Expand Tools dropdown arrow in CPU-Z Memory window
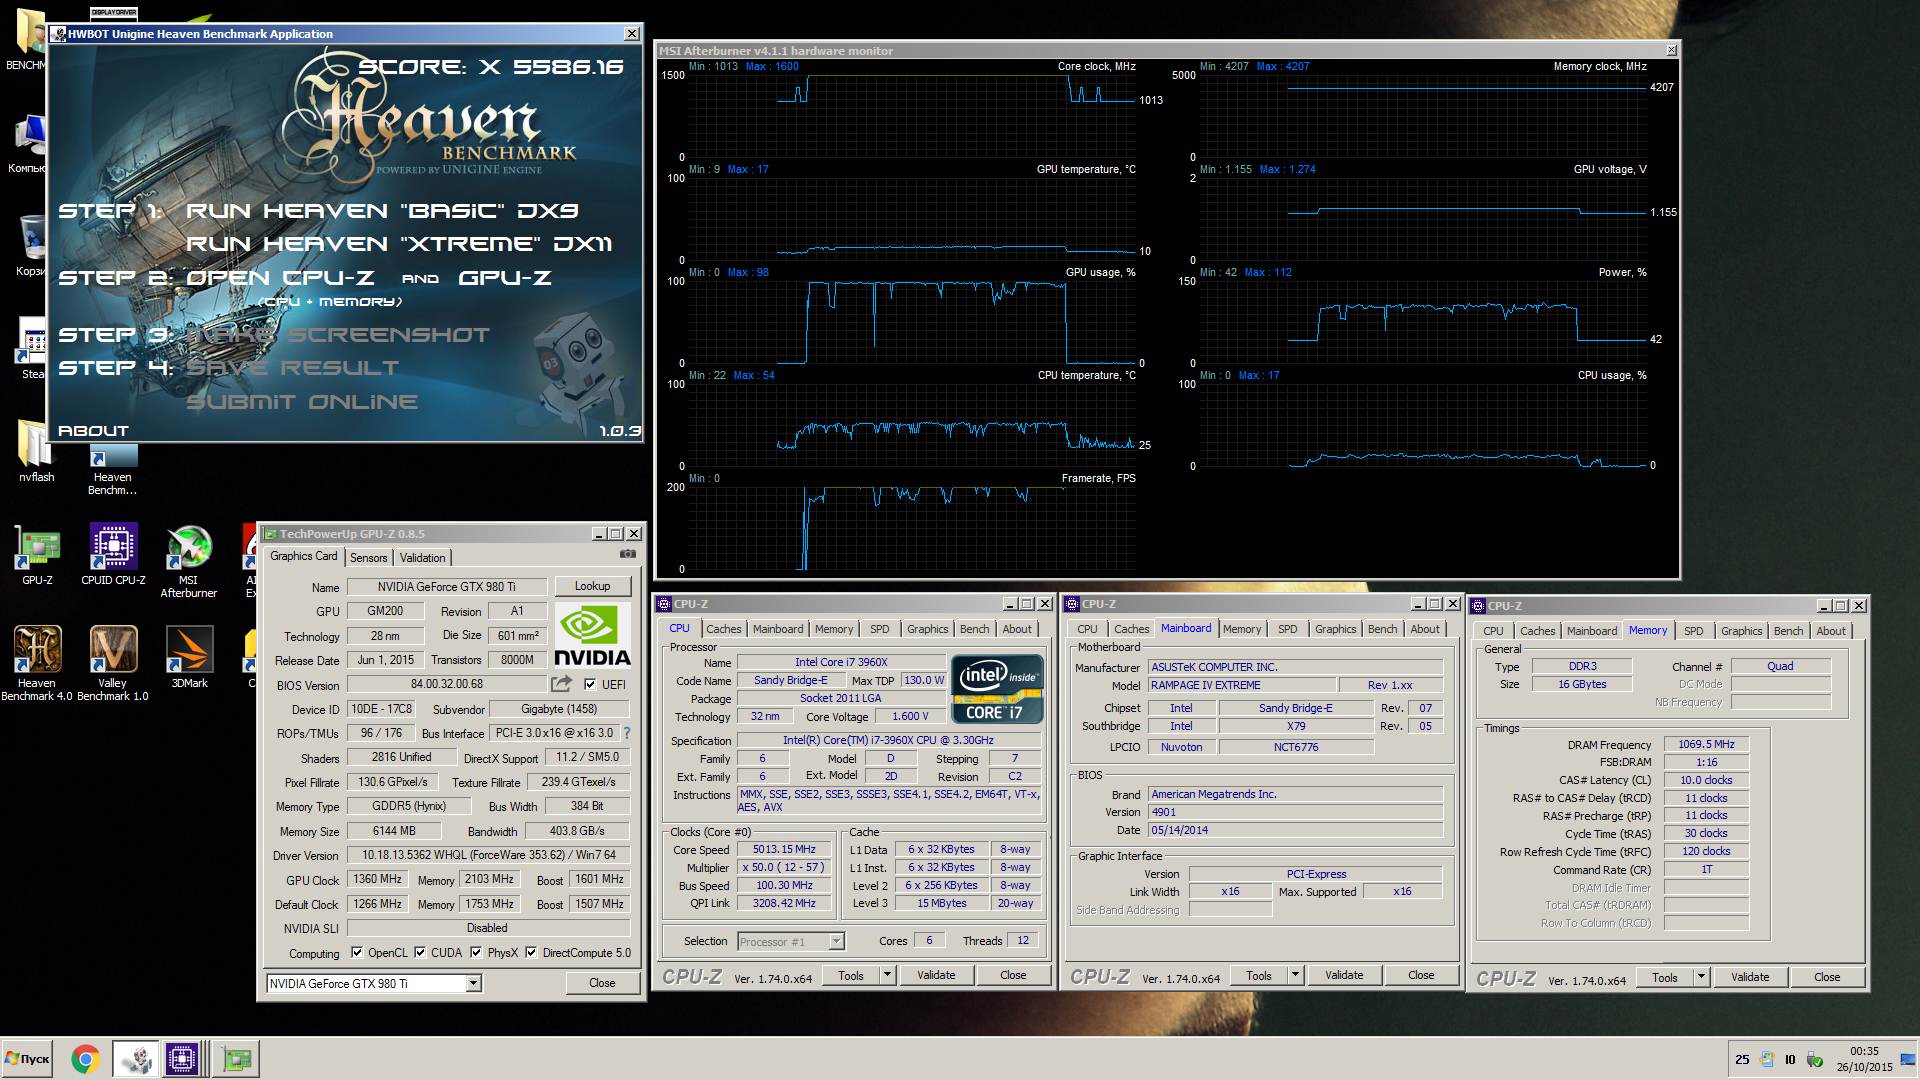Image resolution: width=1920 pixels, height=1080 pixels. (1701, 977)
